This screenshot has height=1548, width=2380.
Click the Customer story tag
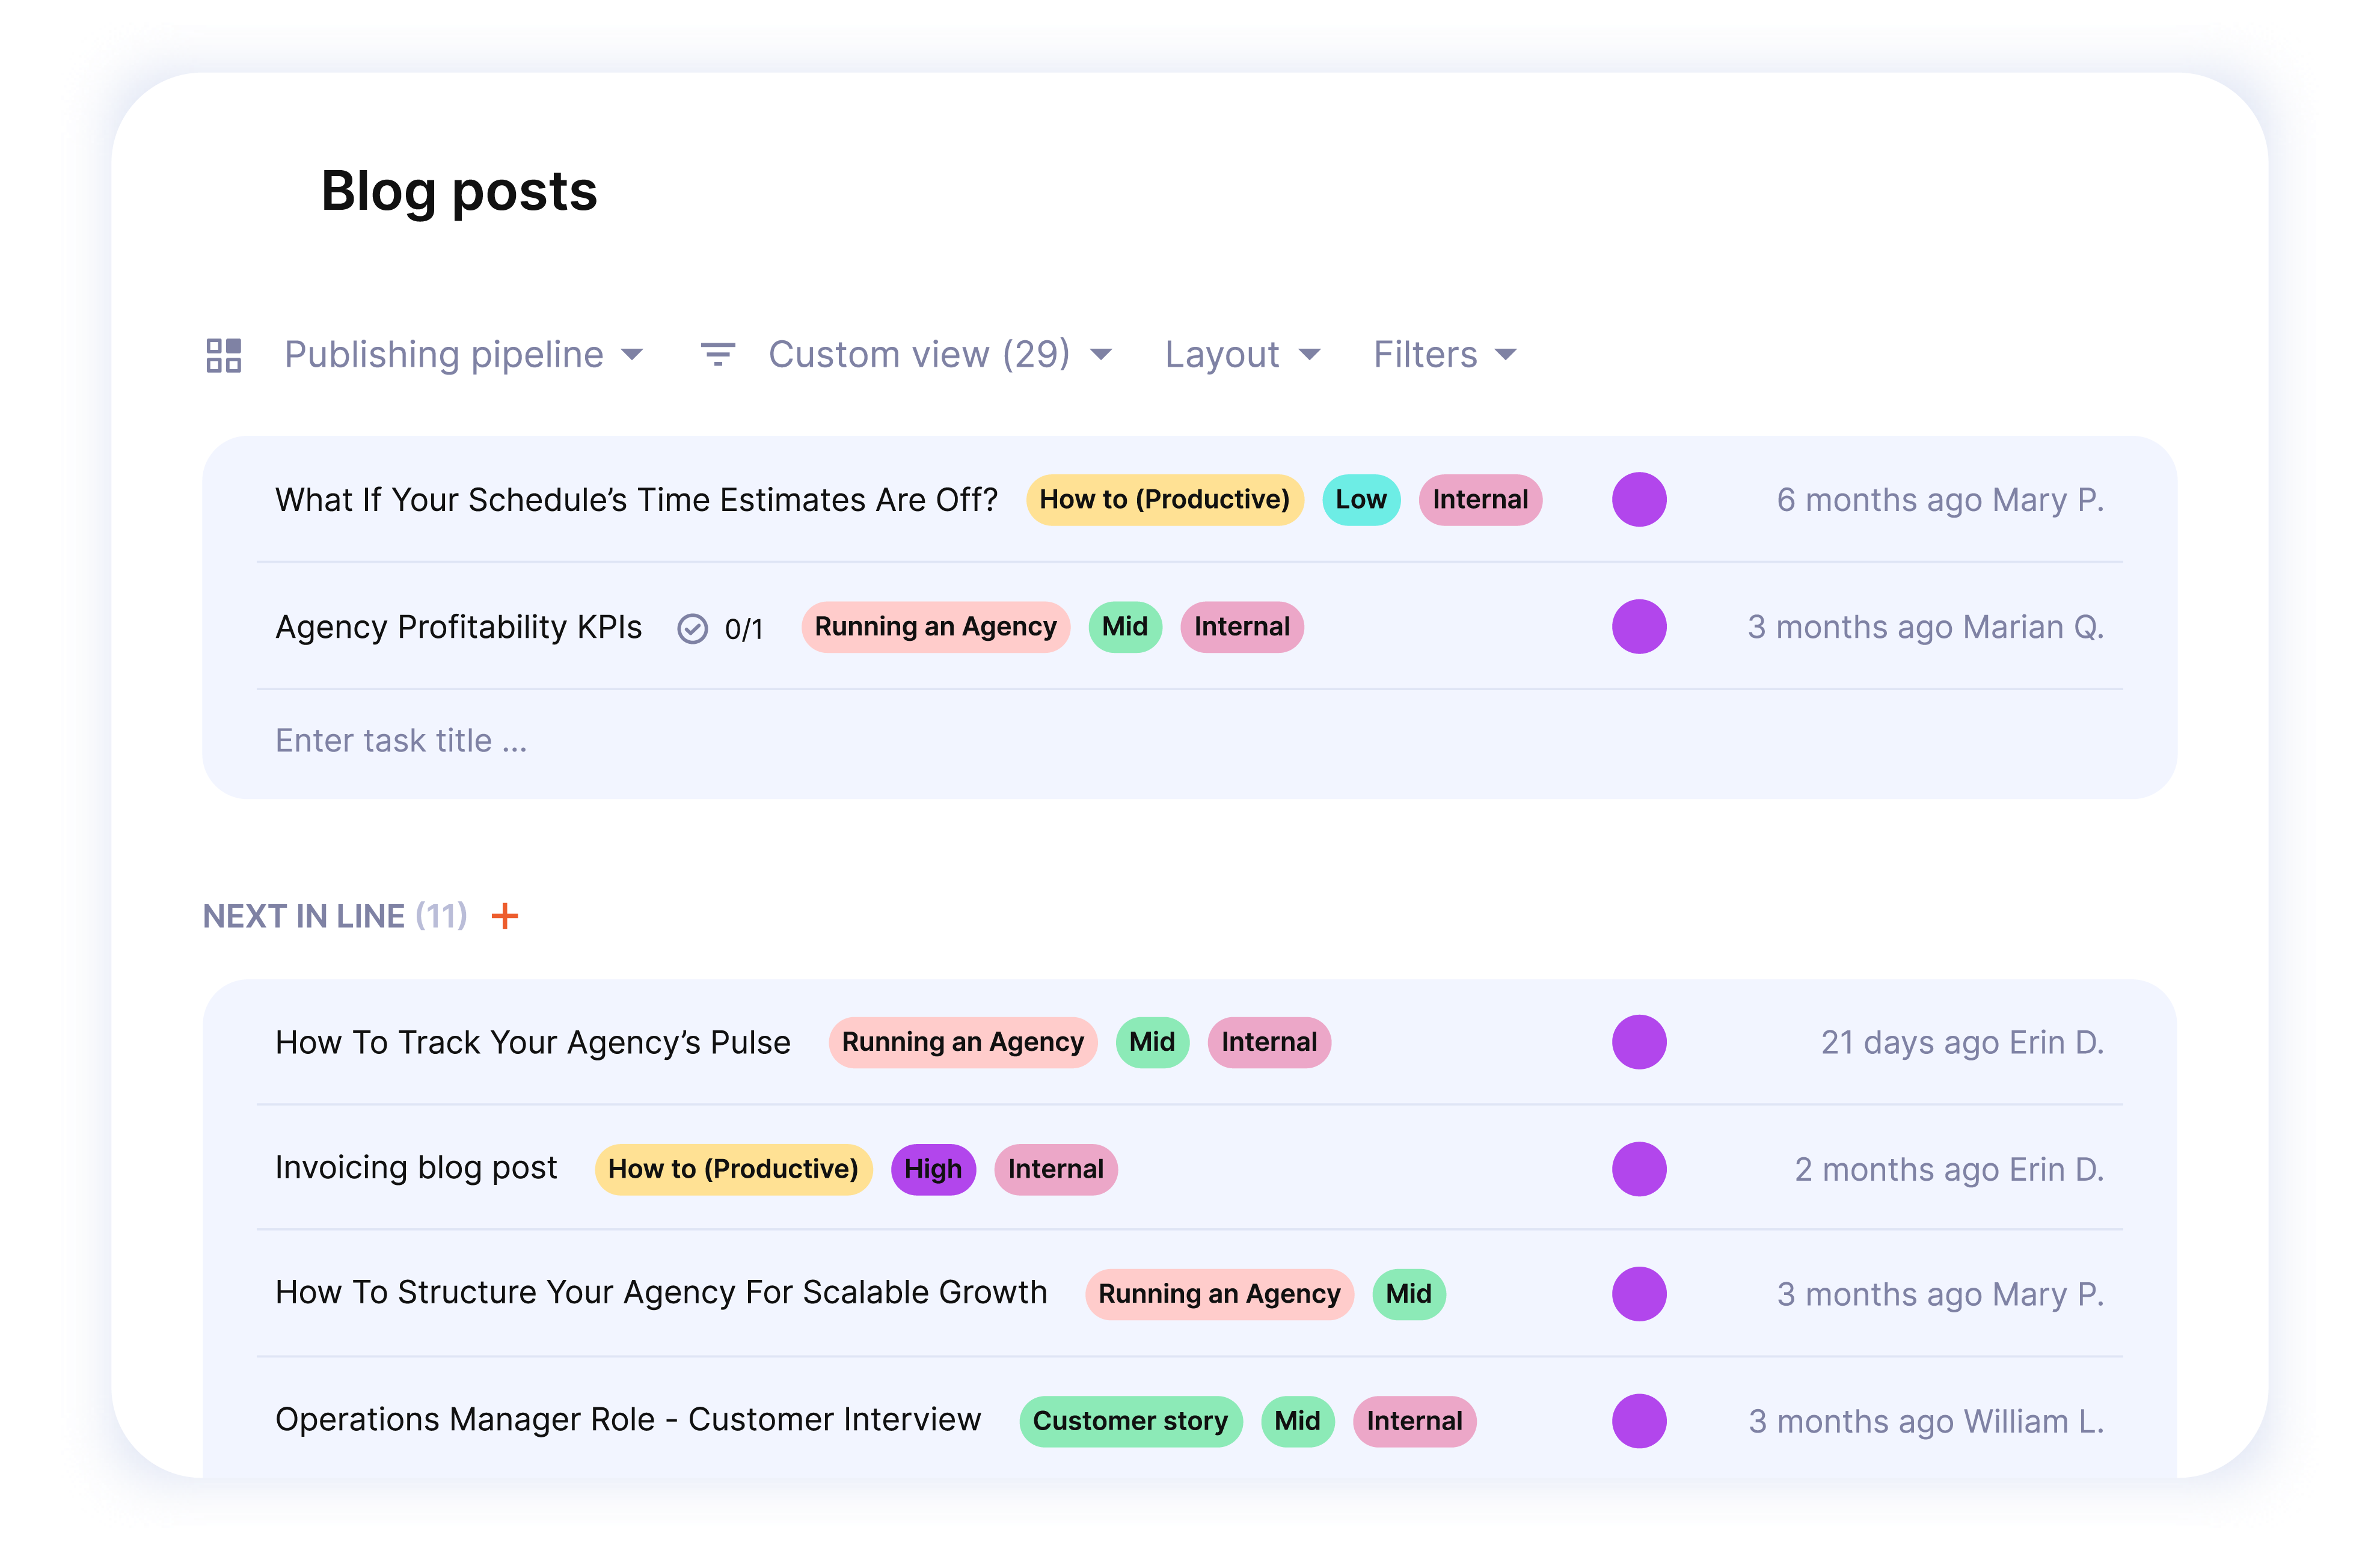(1130, 1421)
